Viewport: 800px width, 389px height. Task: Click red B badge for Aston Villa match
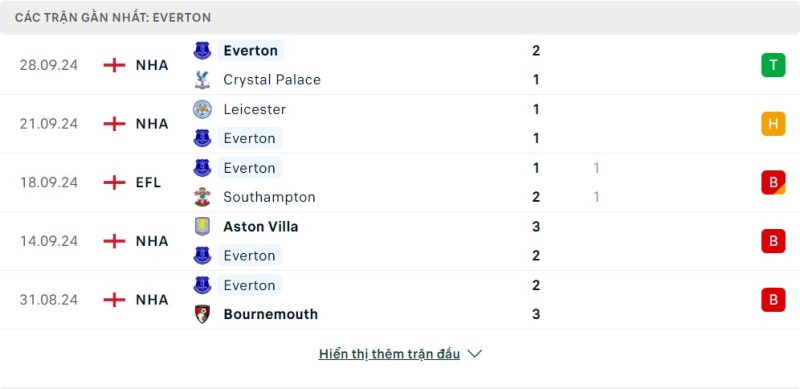773,241
